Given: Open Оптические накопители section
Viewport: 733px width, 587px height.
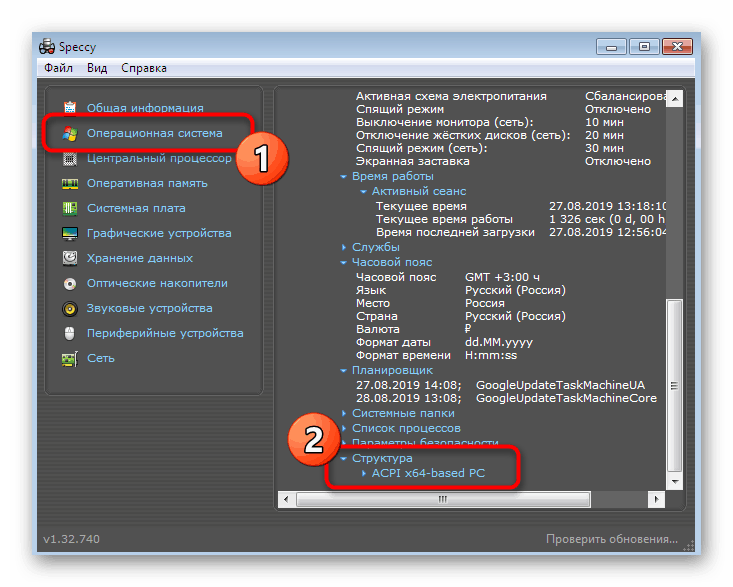Looking at the screenshot, I should (x=157, y=283).
